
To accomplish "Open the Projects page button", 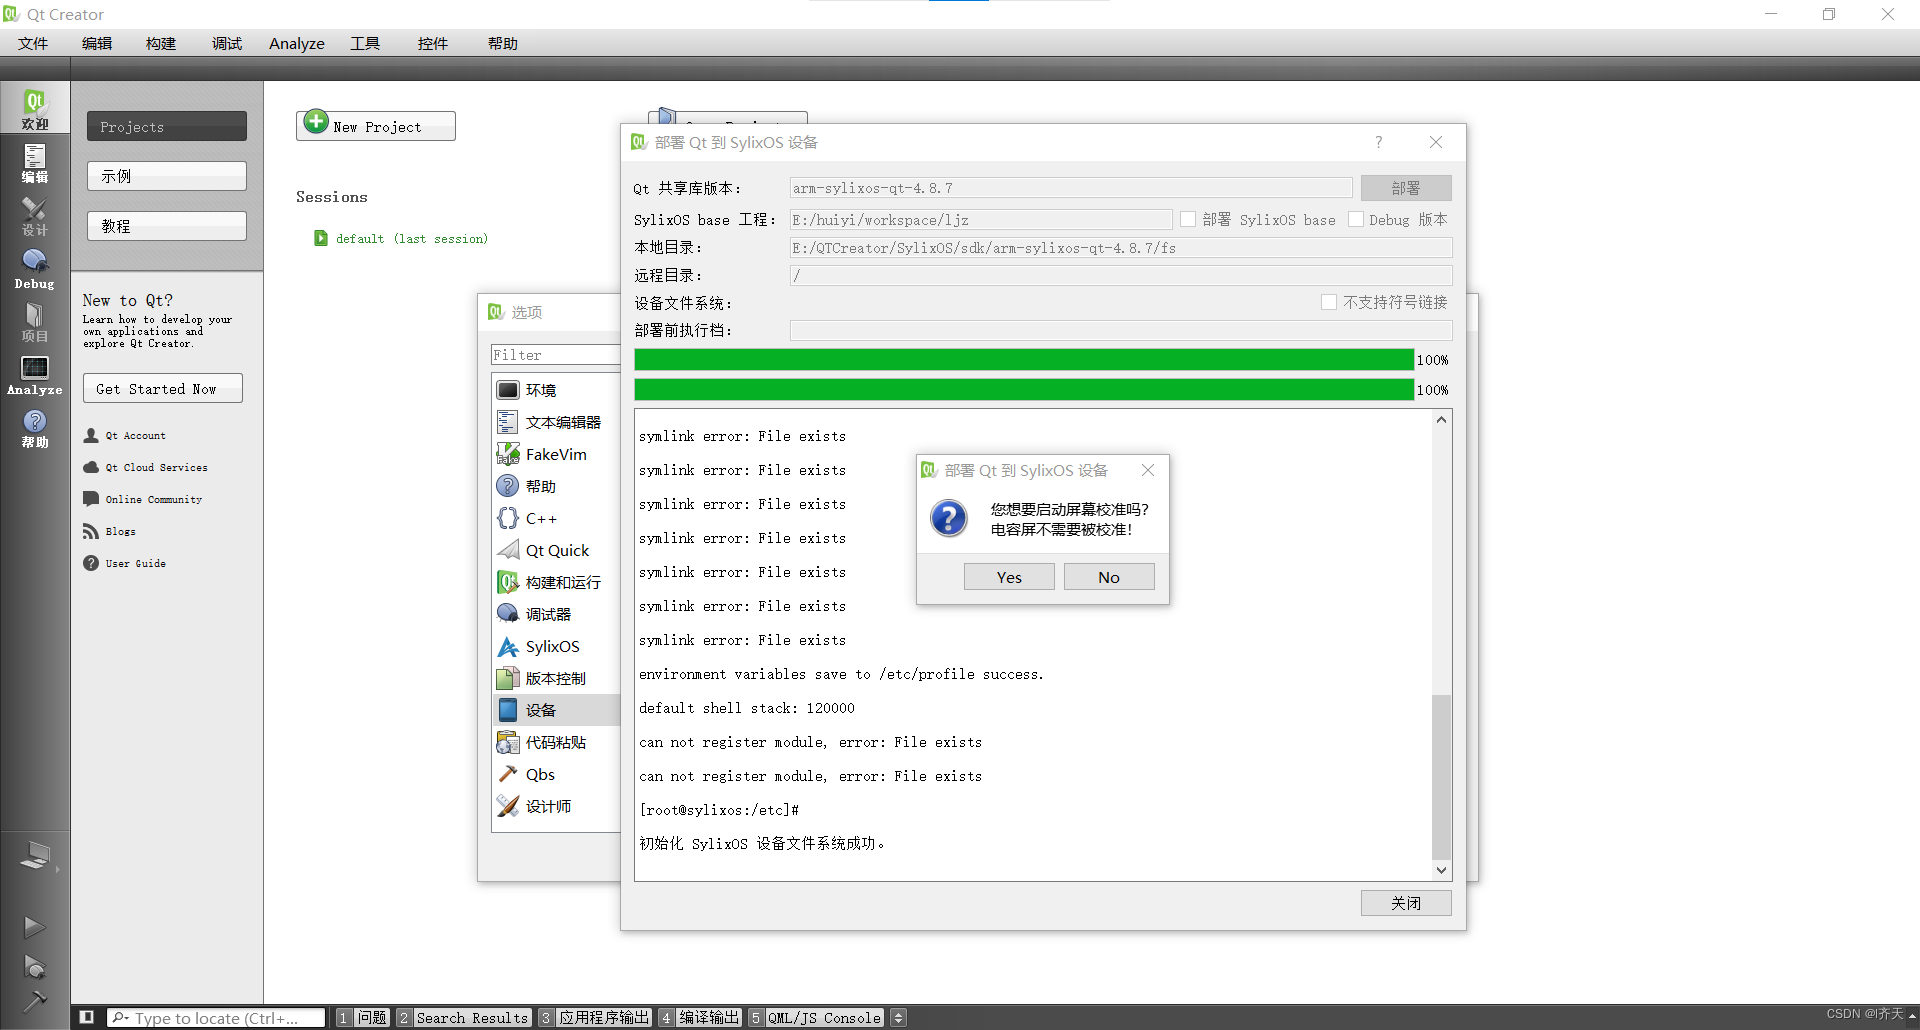I will pyautogui.click(x=167, y=126).
